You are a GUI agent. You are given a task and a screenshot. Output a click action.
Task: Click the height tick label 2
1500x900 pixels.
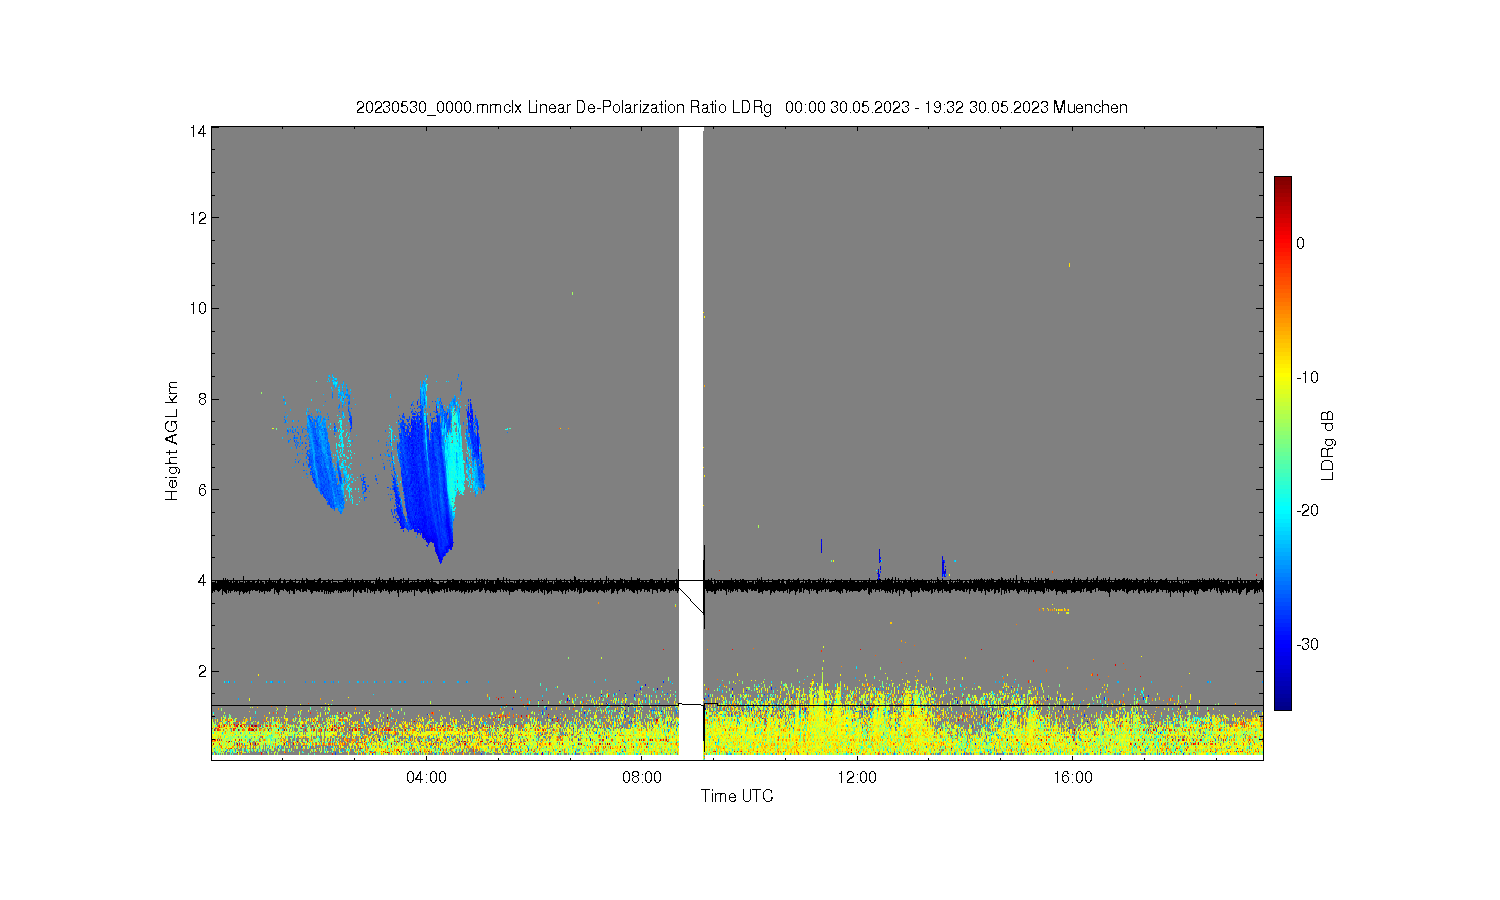(202, 671)
